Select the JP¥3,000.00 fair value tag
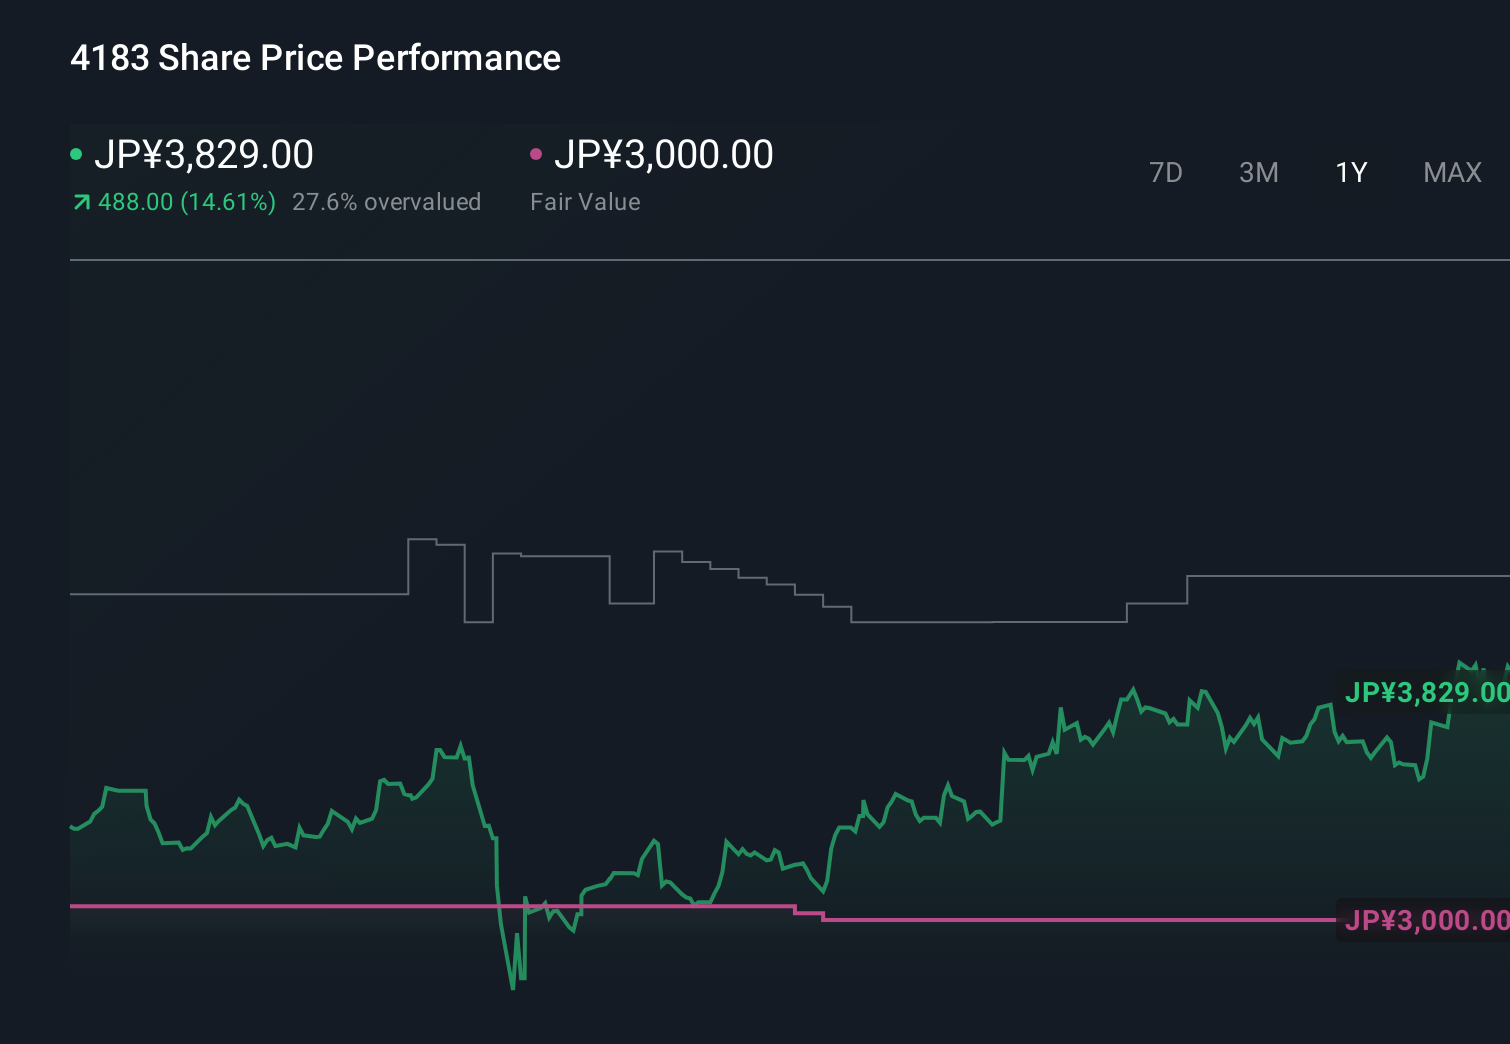The width and height of the screenshot is (1510, 1044). pos(1424,919)
